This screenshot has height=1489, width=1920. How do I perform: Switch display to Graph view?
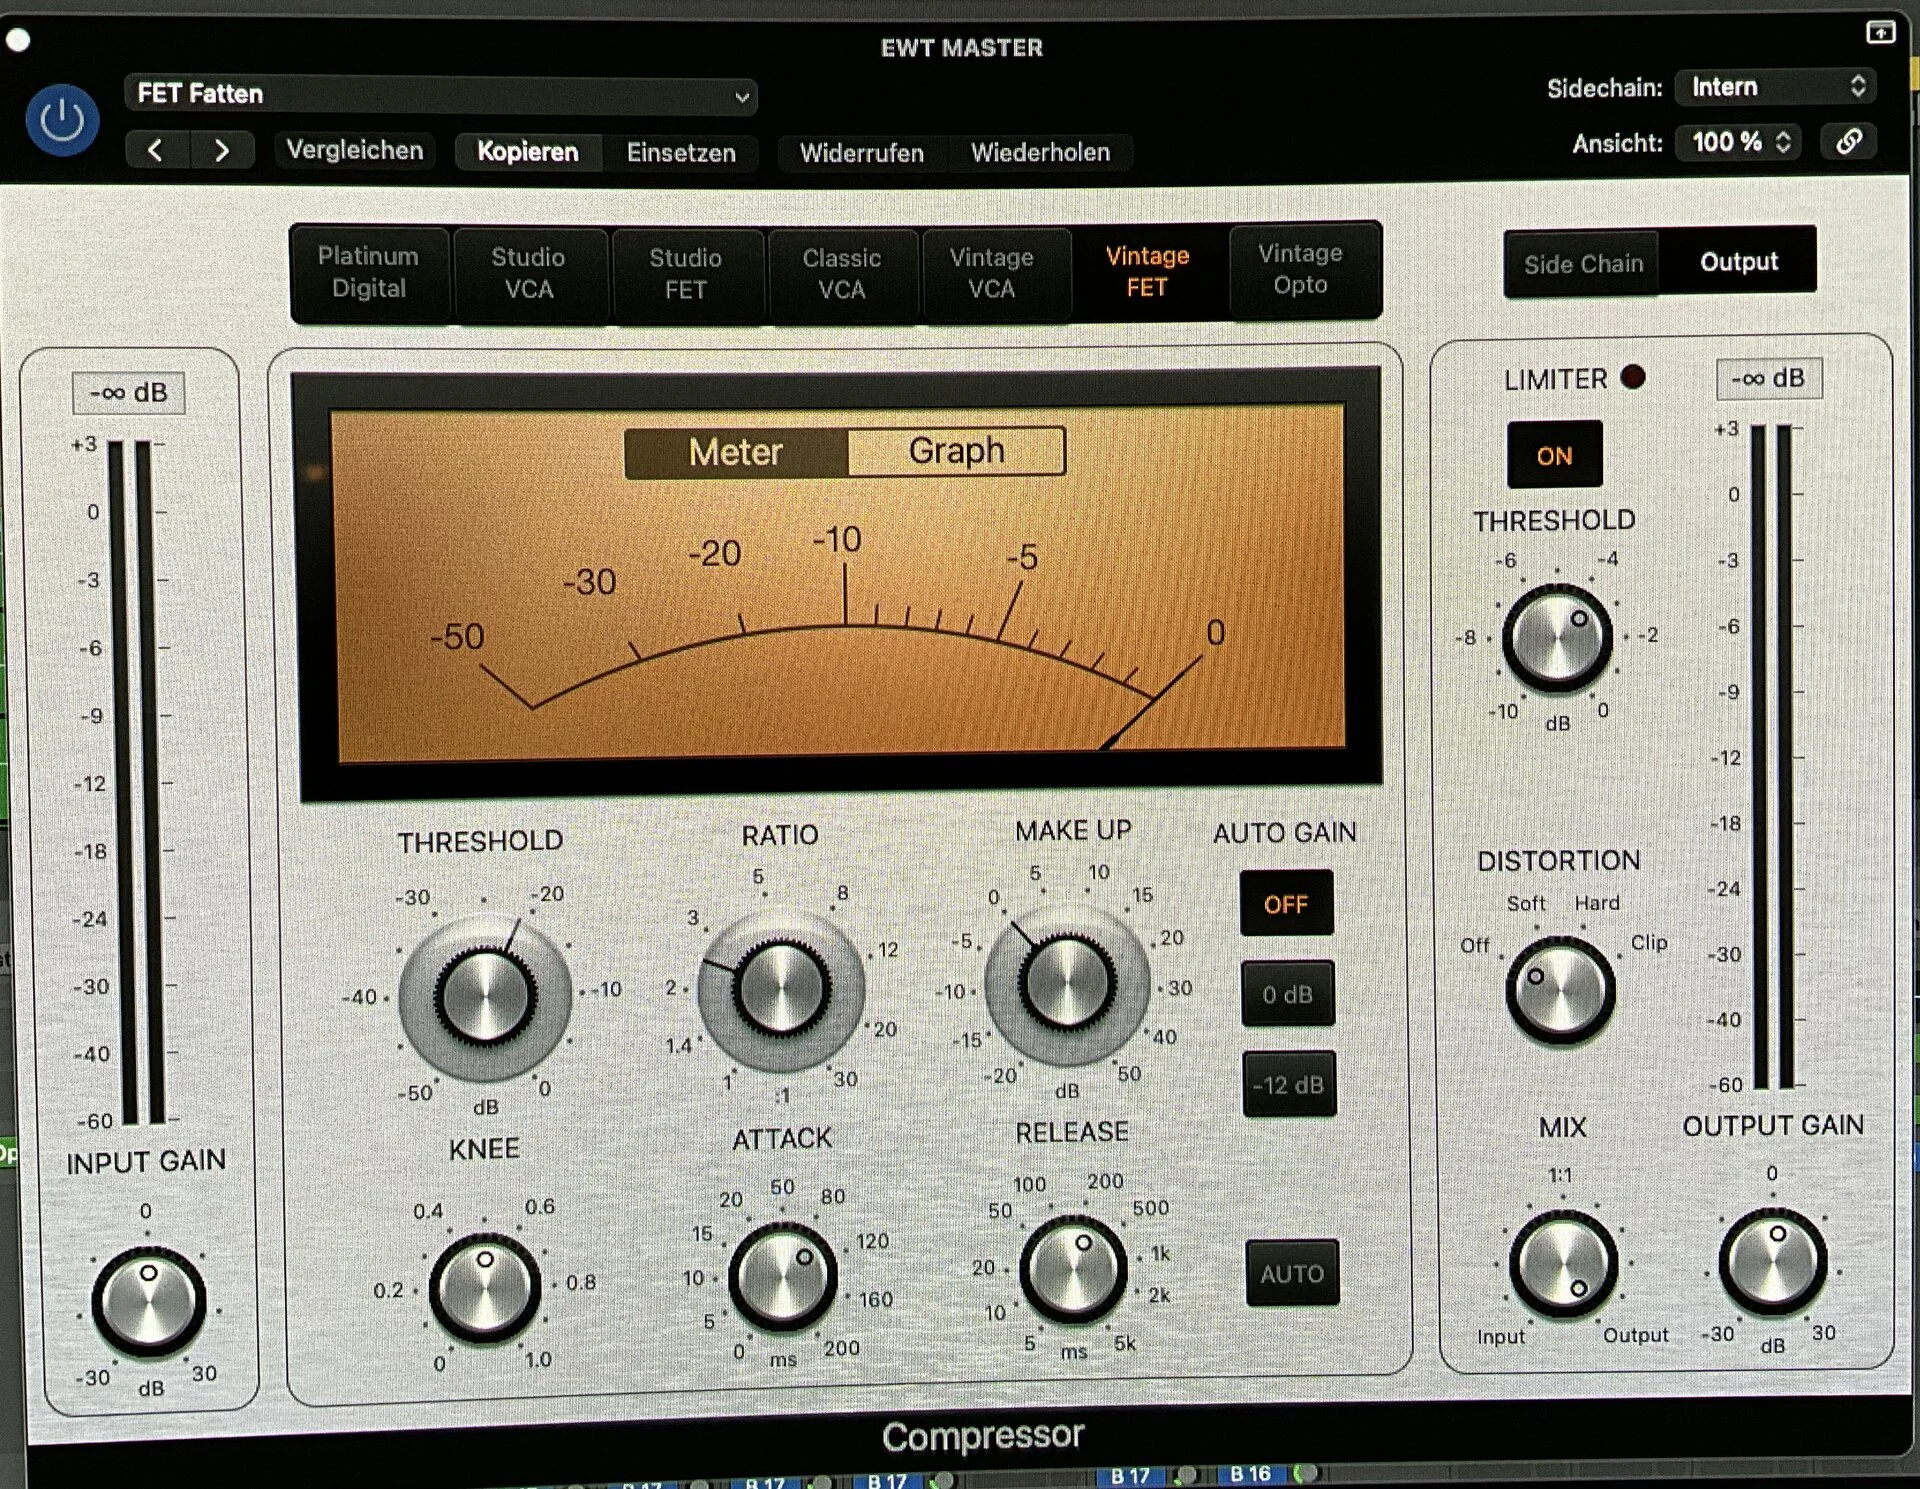[955, 451]
